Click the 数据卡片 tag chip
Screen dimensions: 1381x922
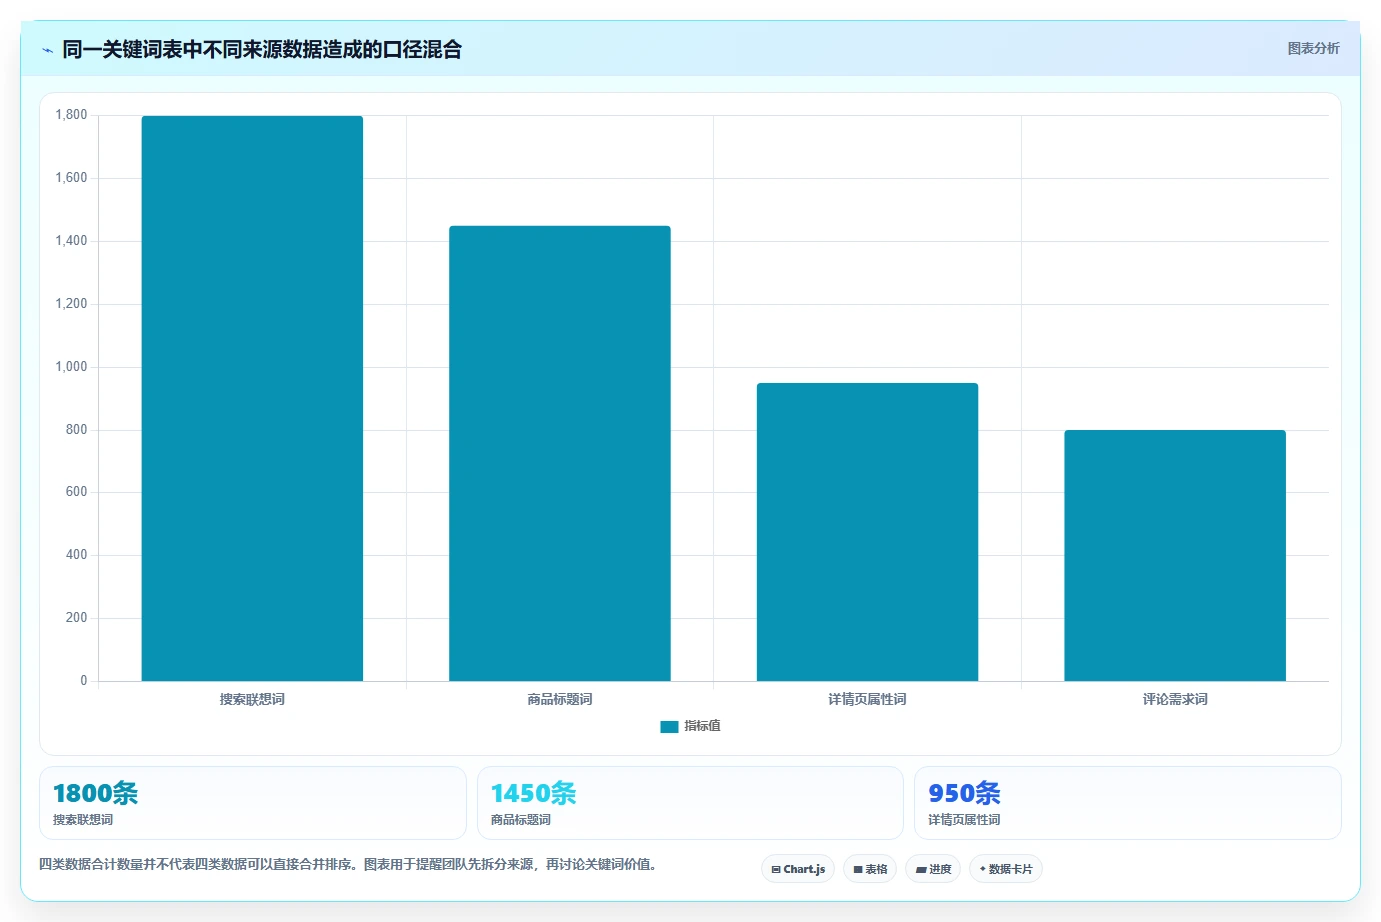pyautogui.click(x=1006, y=869)
